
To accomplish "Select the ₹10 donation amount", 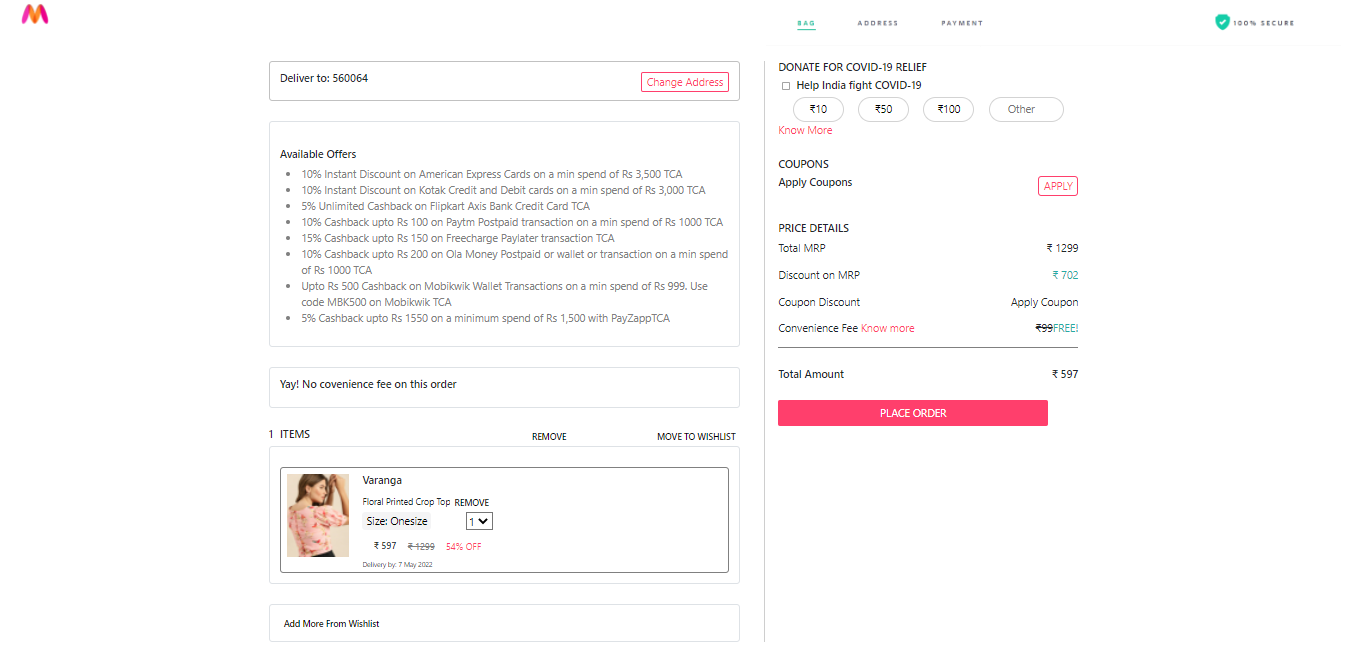I will click(818, 109).
